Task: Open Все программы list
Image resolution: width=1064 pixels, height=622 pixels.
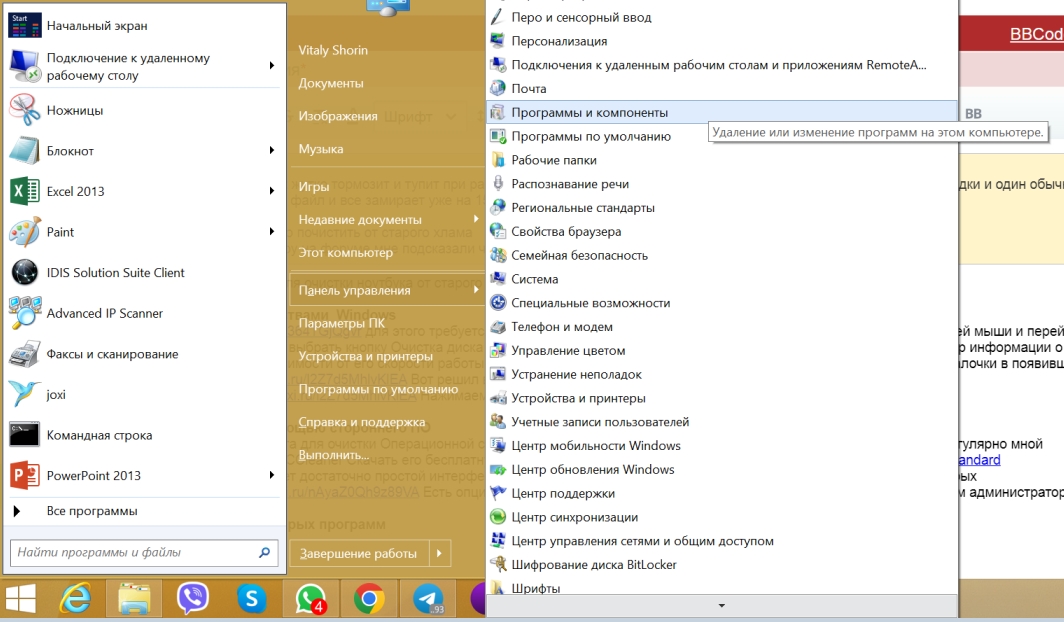Action: (x=92, y=511)
